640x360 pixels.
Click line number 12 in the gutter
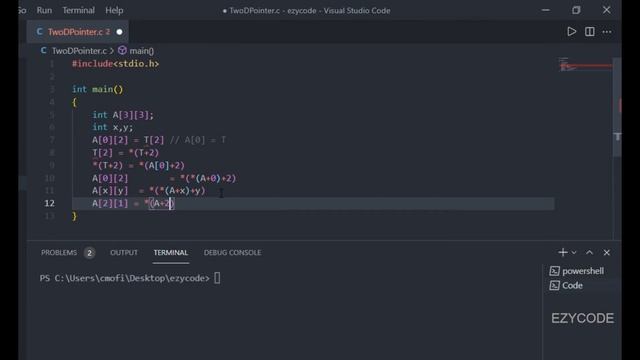pyautogui.click(x=49, y=203)
